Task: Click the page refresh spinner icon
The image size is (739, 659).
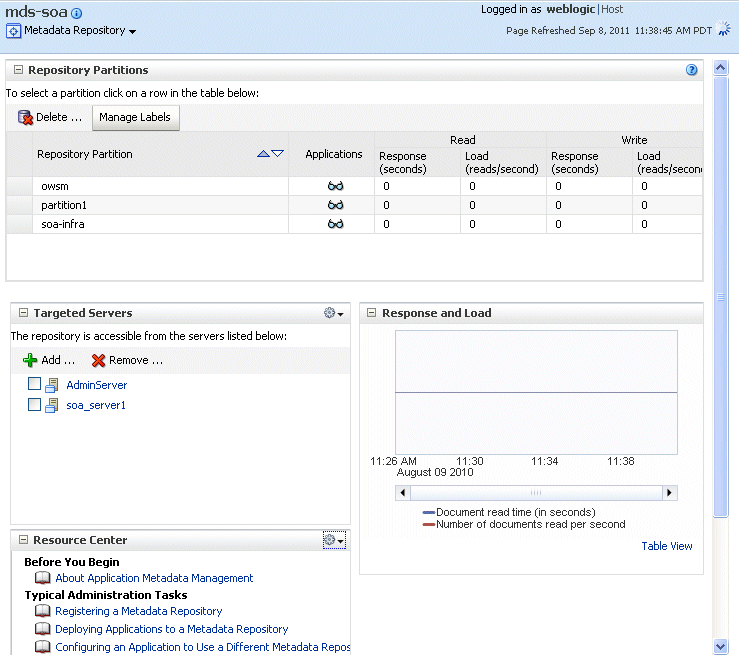Action: [x=723, y=28]
